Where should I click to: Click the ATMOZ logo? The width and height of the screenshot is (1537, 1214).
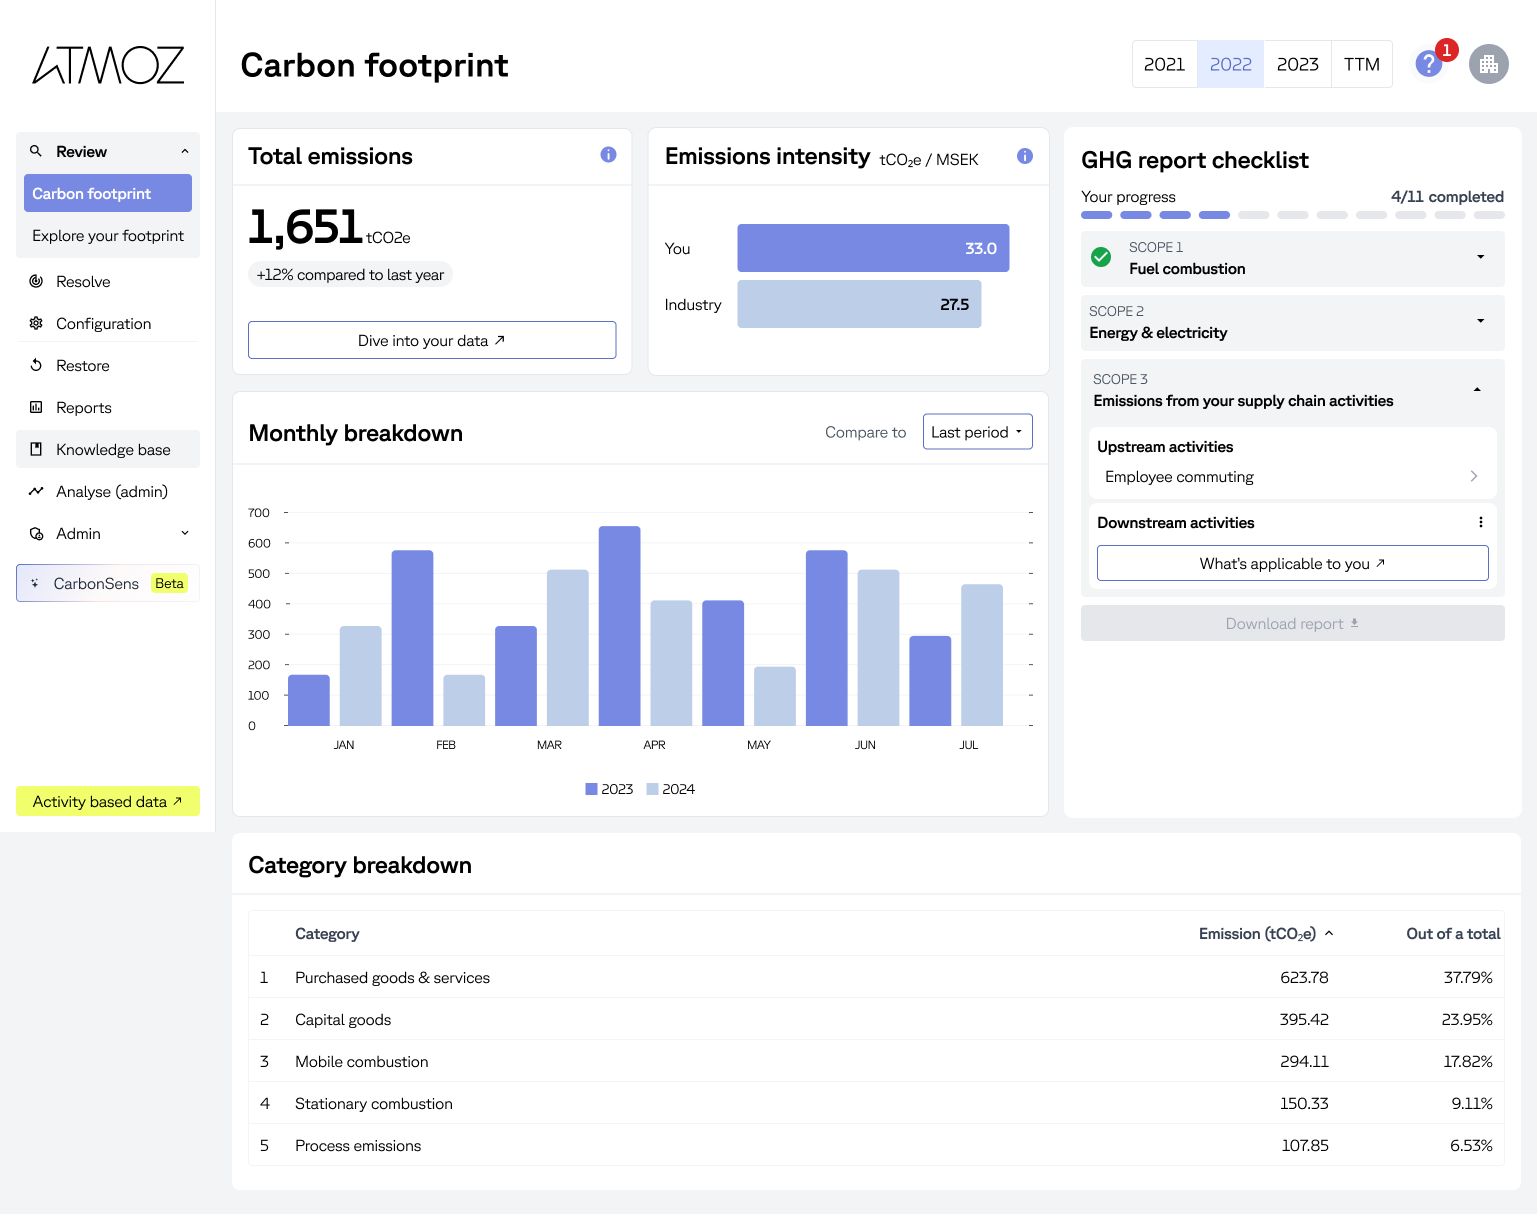[108, 66]
